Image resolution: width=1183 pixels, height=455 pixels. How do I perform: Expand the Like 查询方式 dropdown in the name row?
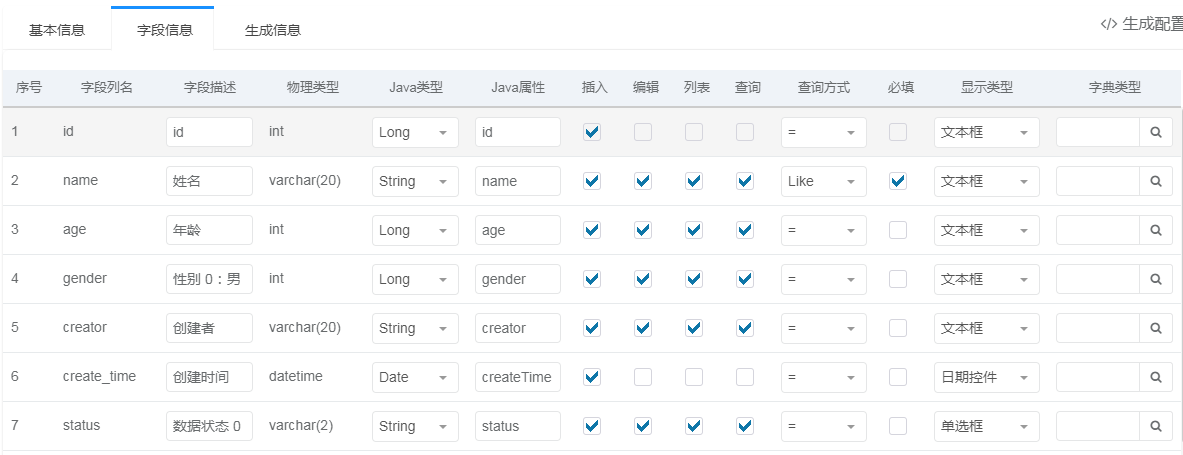pos(823,181)
